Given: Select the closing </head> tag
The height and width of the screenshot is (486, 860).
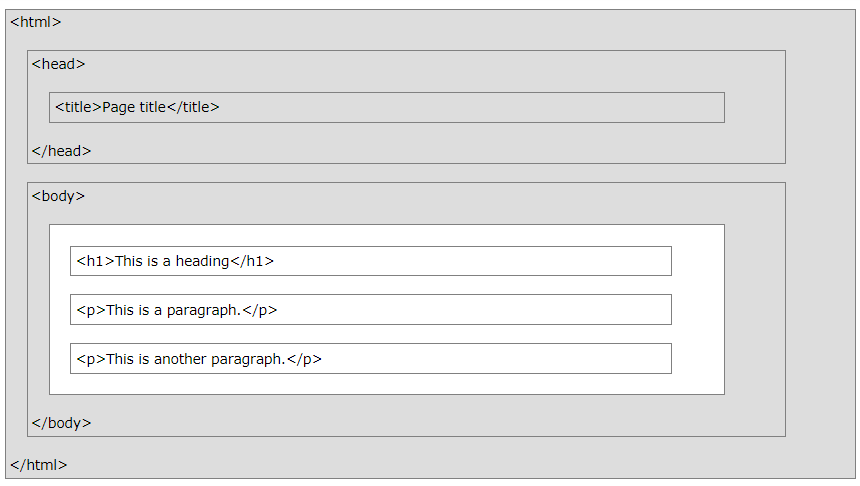Looking at the screenshot, I should [x=61, y=151].
